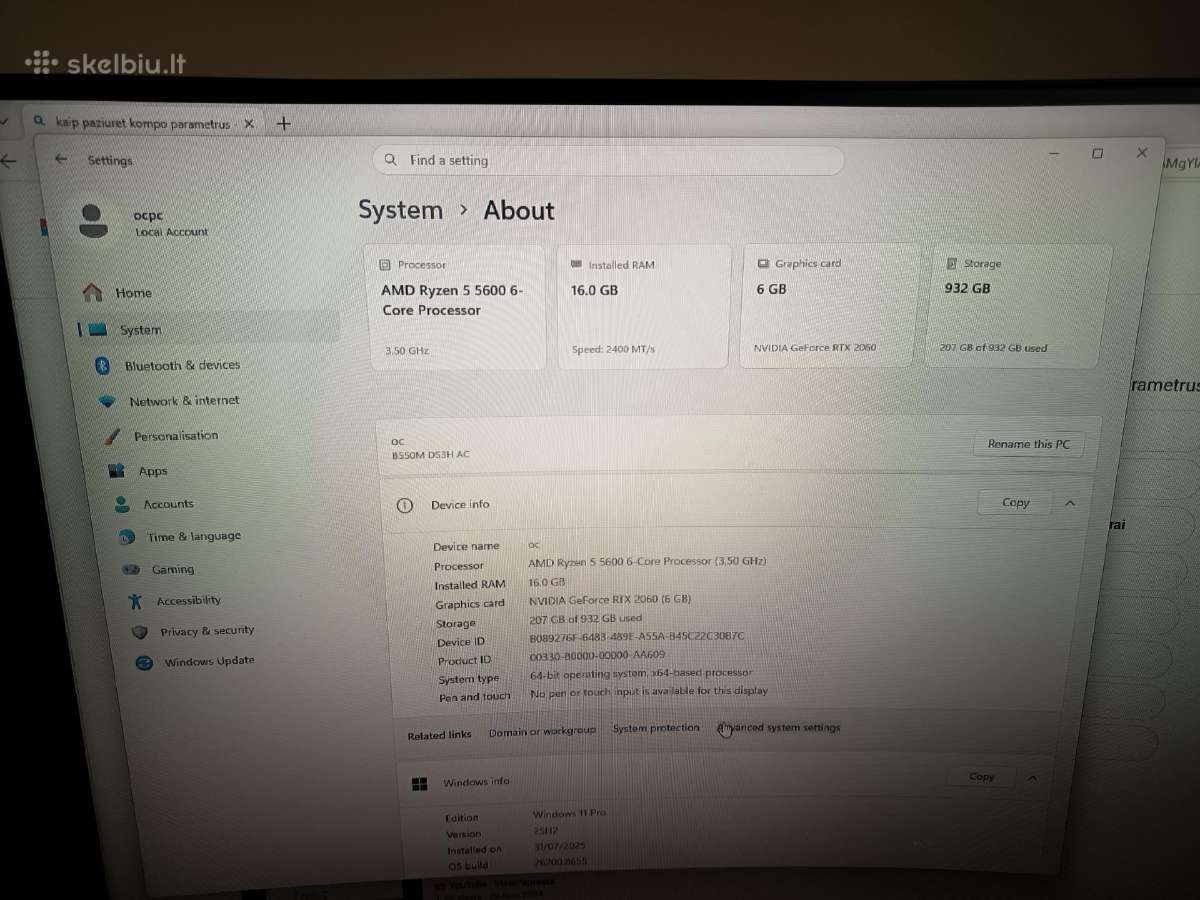Click the Windows logo icon beside Windows info
This screenshot has height=900, width=1200.
[420, 783]
